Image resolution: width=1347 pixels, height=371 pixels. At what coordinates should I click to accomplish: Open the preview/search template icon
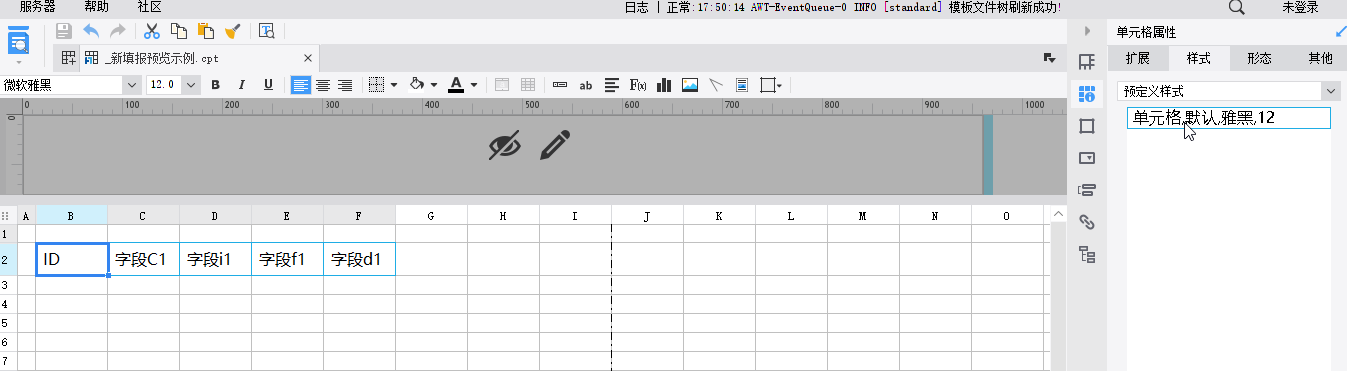pyautogui.click(x=266, y=31)
